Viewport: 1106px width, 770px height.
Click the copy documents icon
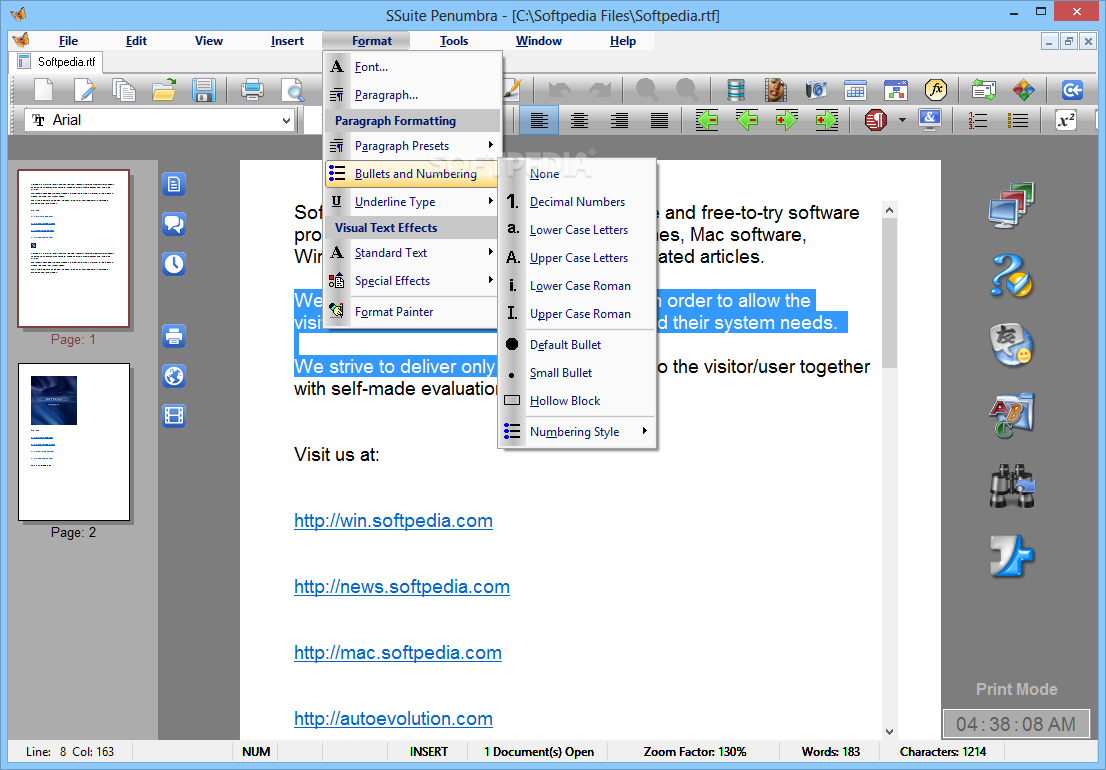(x=124, y=90)
